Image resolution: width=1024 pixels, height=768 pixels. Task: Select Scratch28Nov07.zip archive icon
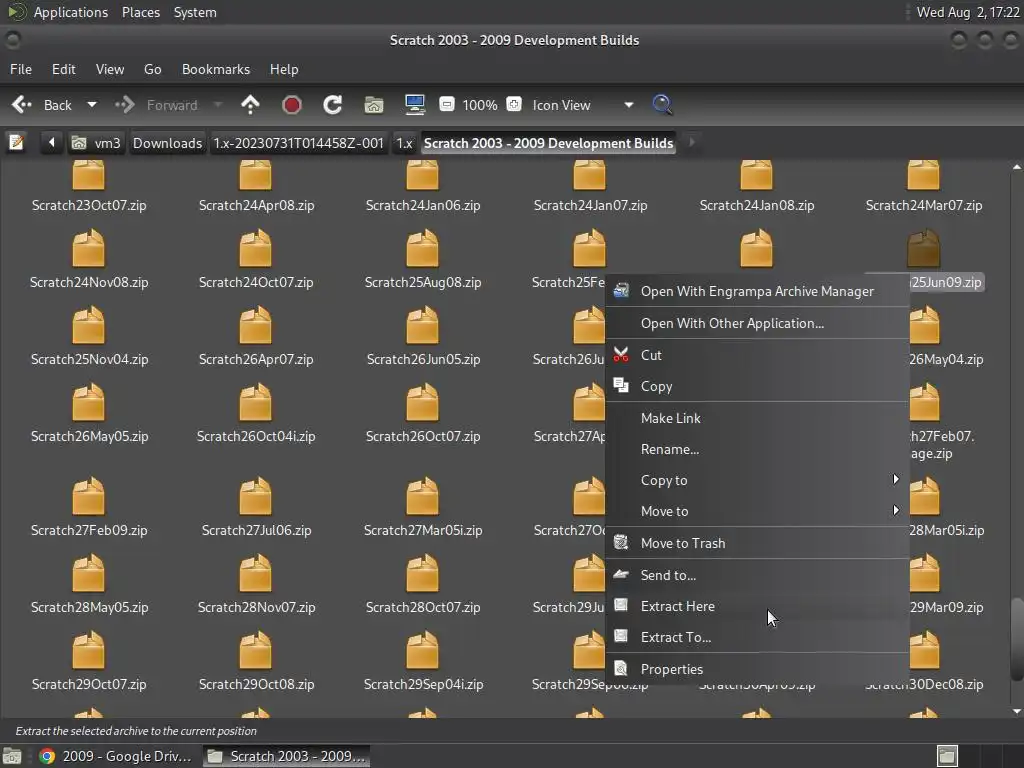255,573
